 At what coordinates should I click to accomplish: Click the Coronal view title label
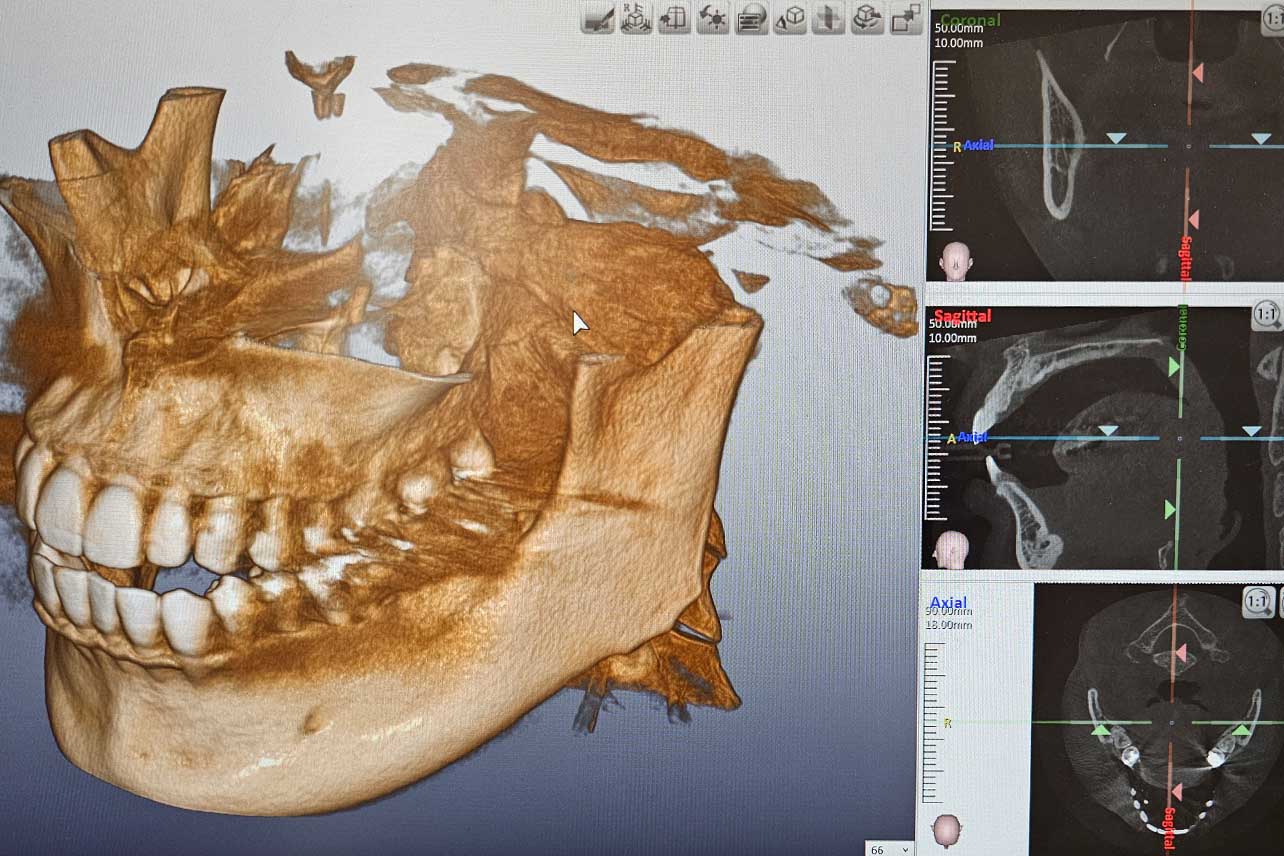[969, 20]
